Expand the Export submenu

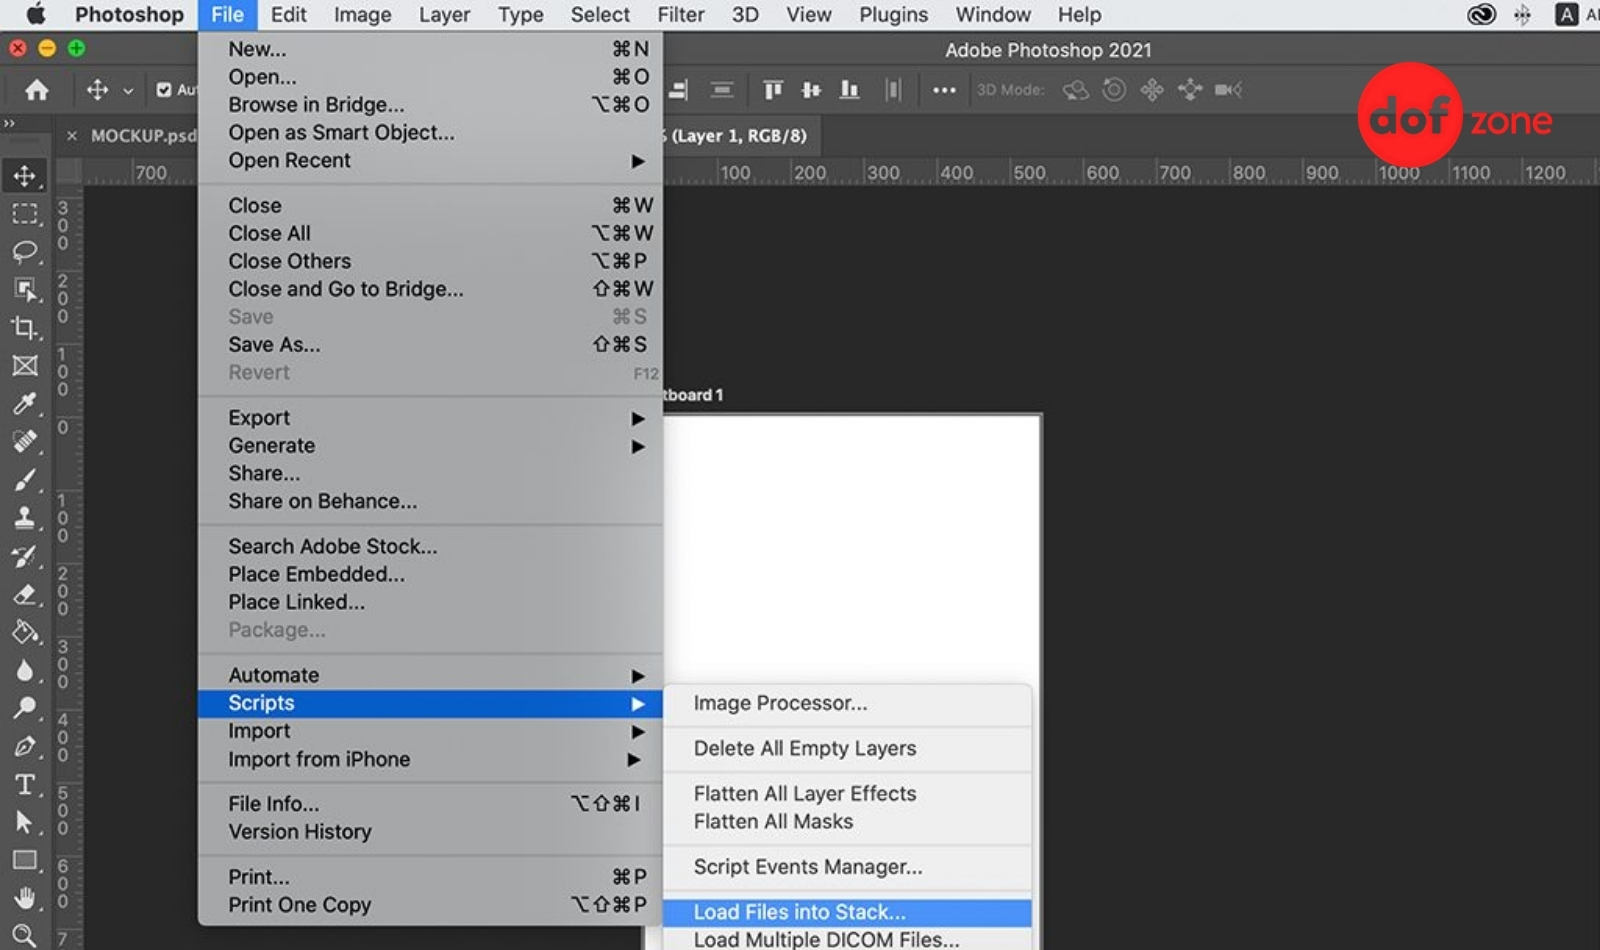pos(430,418)
